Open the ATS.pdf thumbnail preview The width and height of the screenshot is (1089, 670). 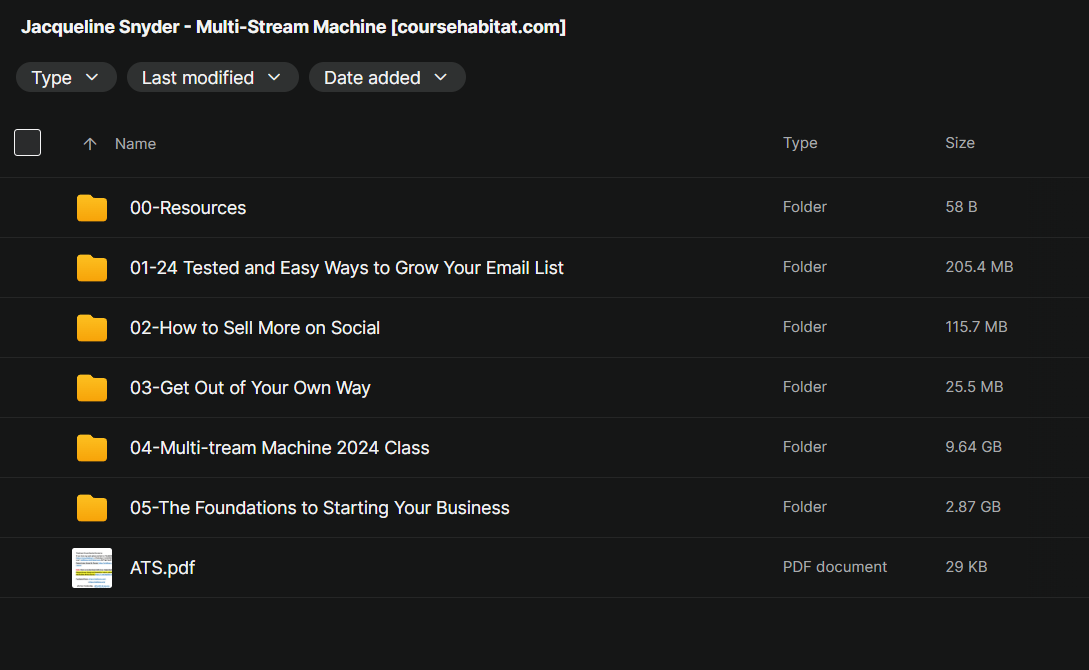92,568
